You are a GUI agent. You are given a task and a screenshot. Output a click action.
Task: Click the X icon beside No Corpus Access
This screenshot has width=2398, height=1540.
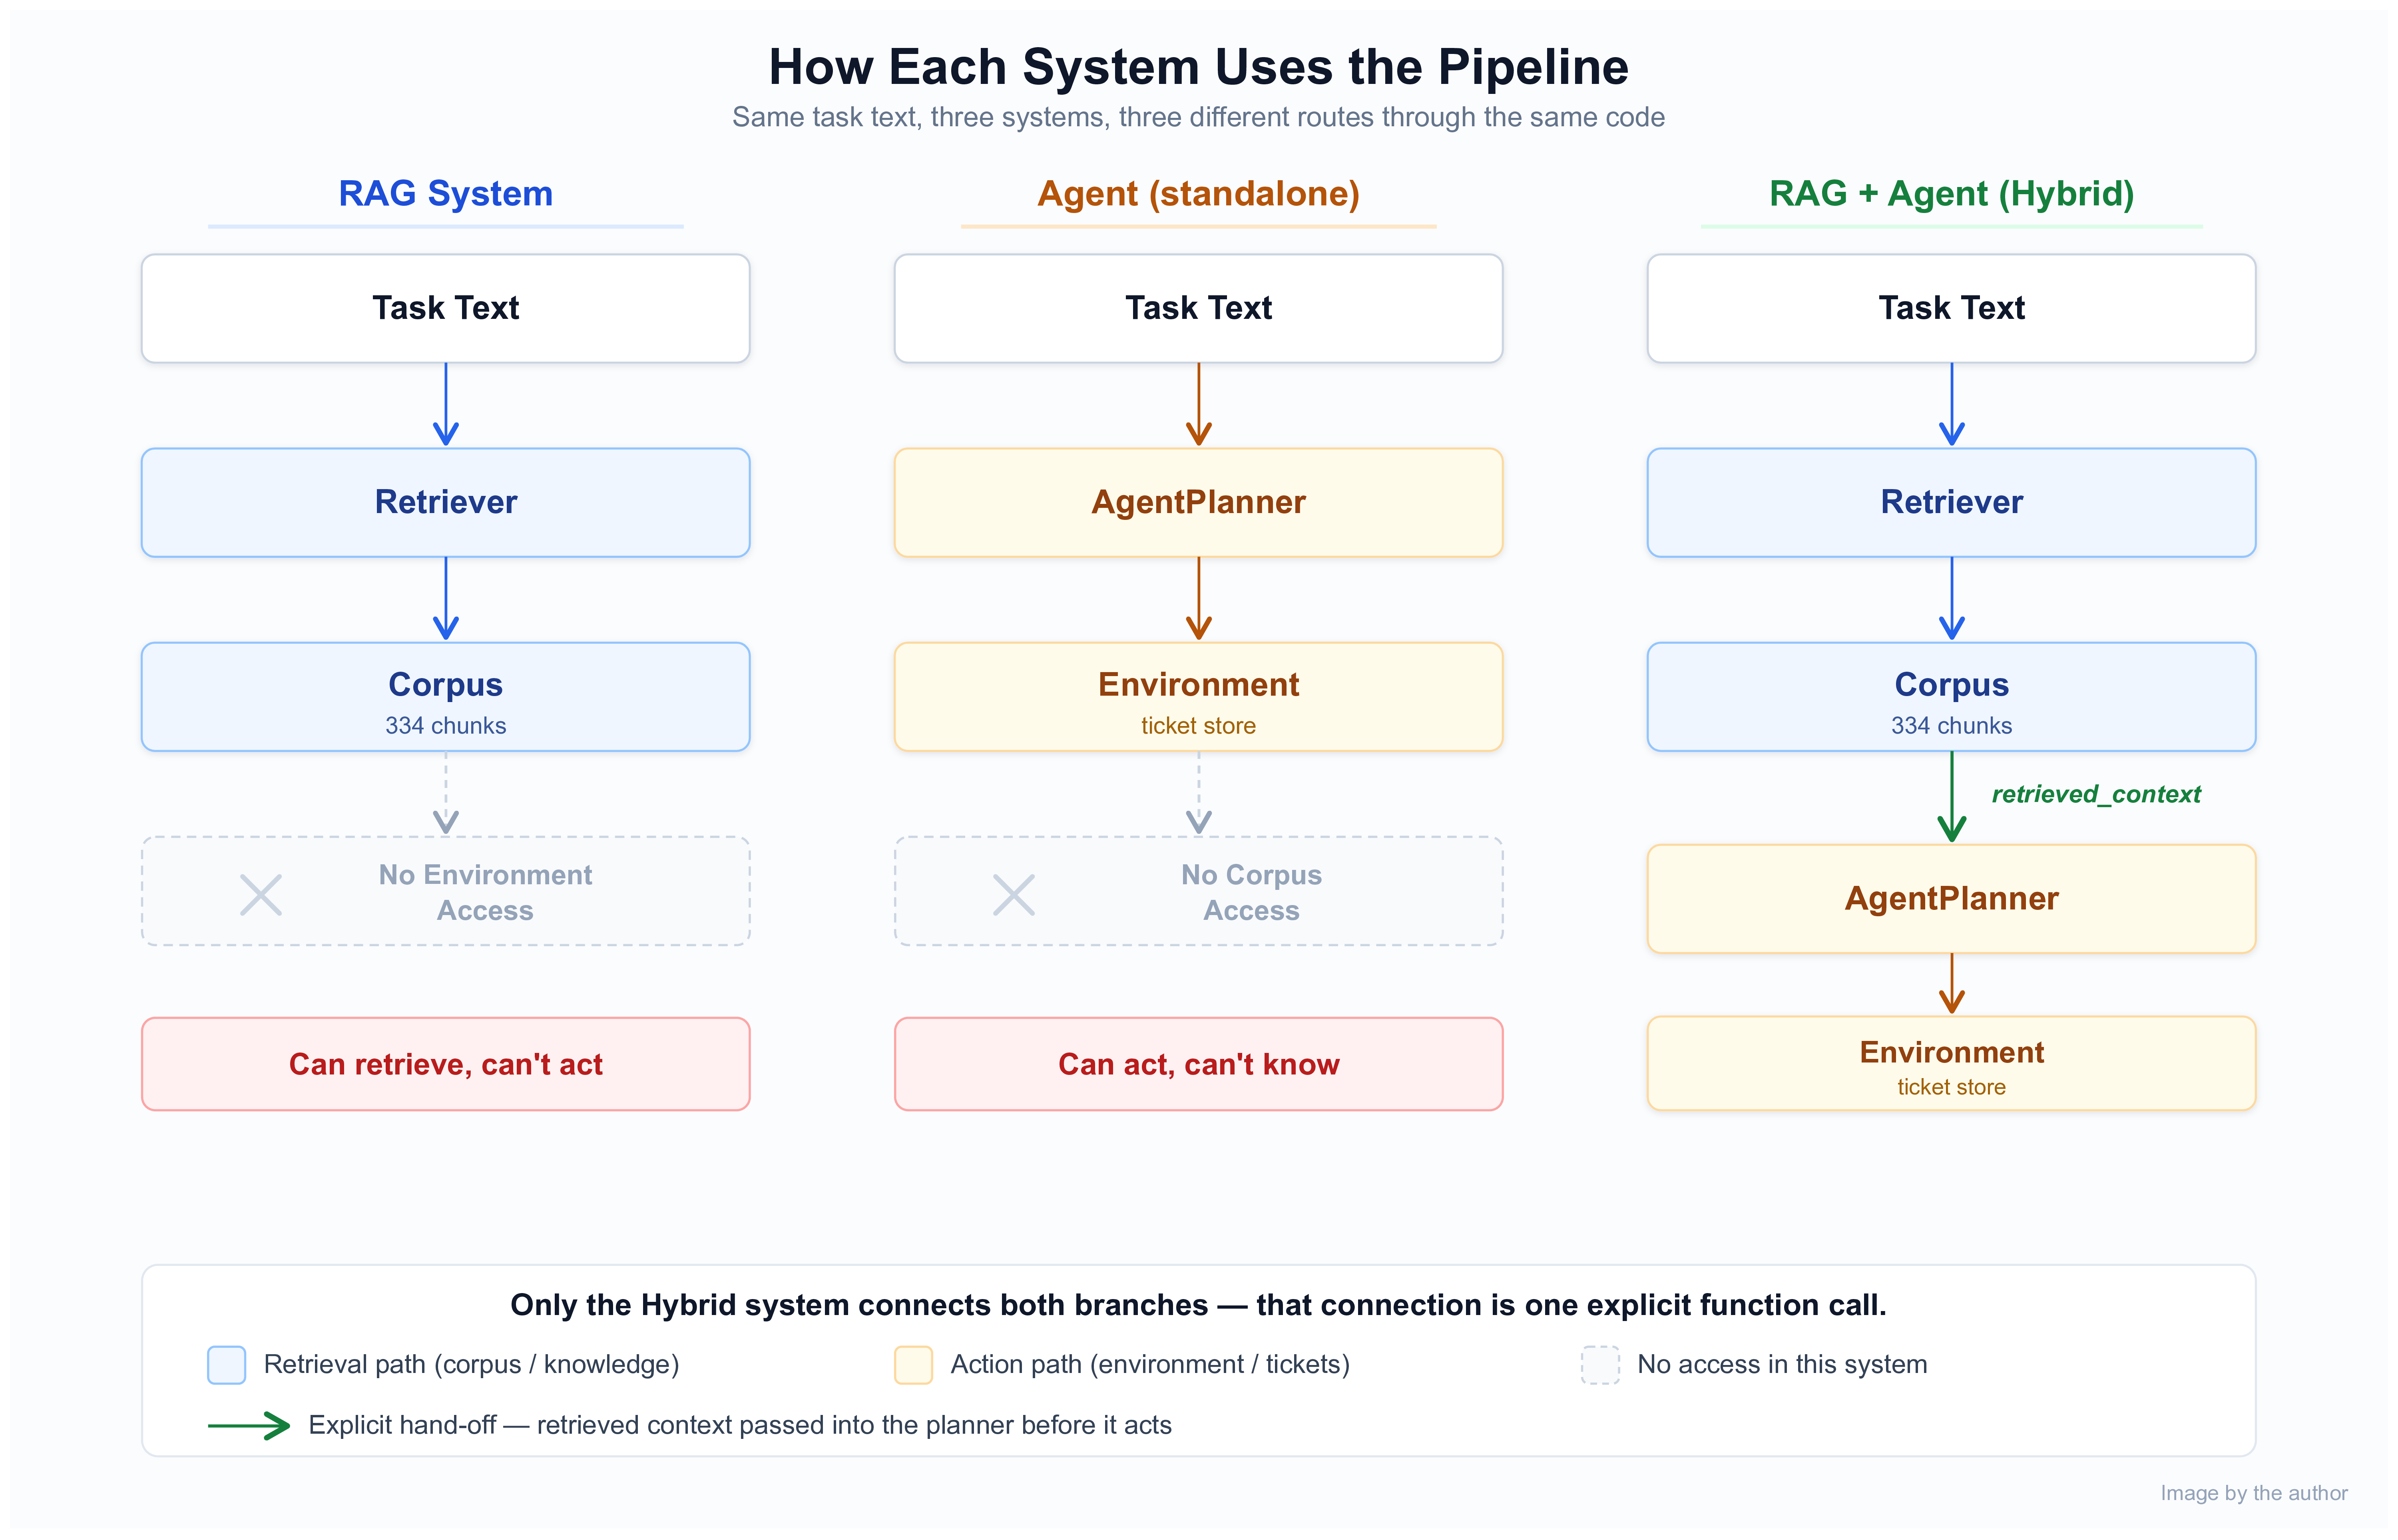(1014, 895)
